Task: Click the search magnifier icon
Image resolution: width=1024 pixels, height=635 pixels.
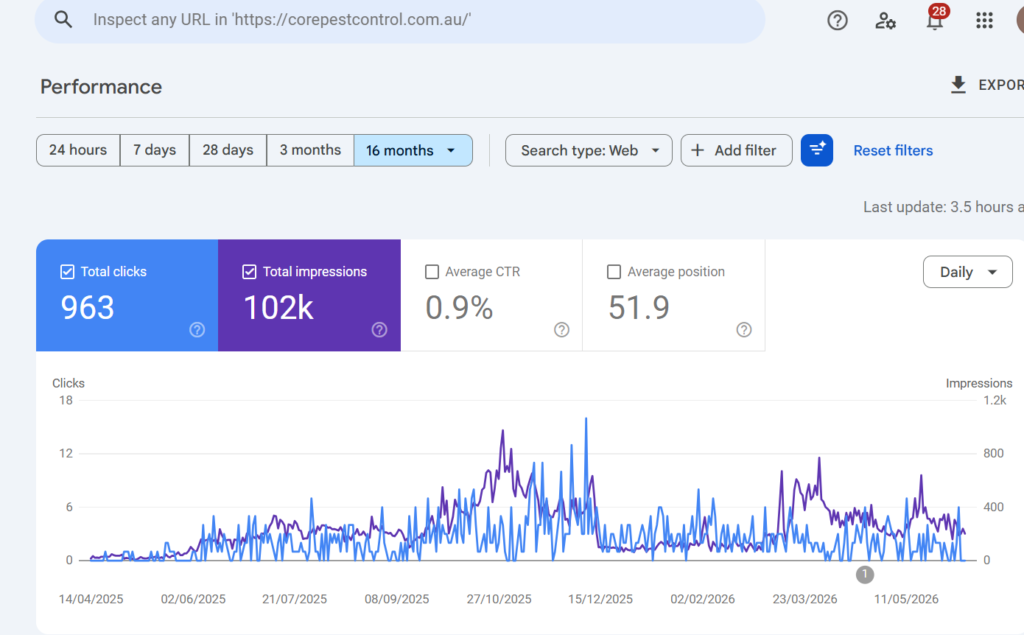Action: [x=63, y=20]
